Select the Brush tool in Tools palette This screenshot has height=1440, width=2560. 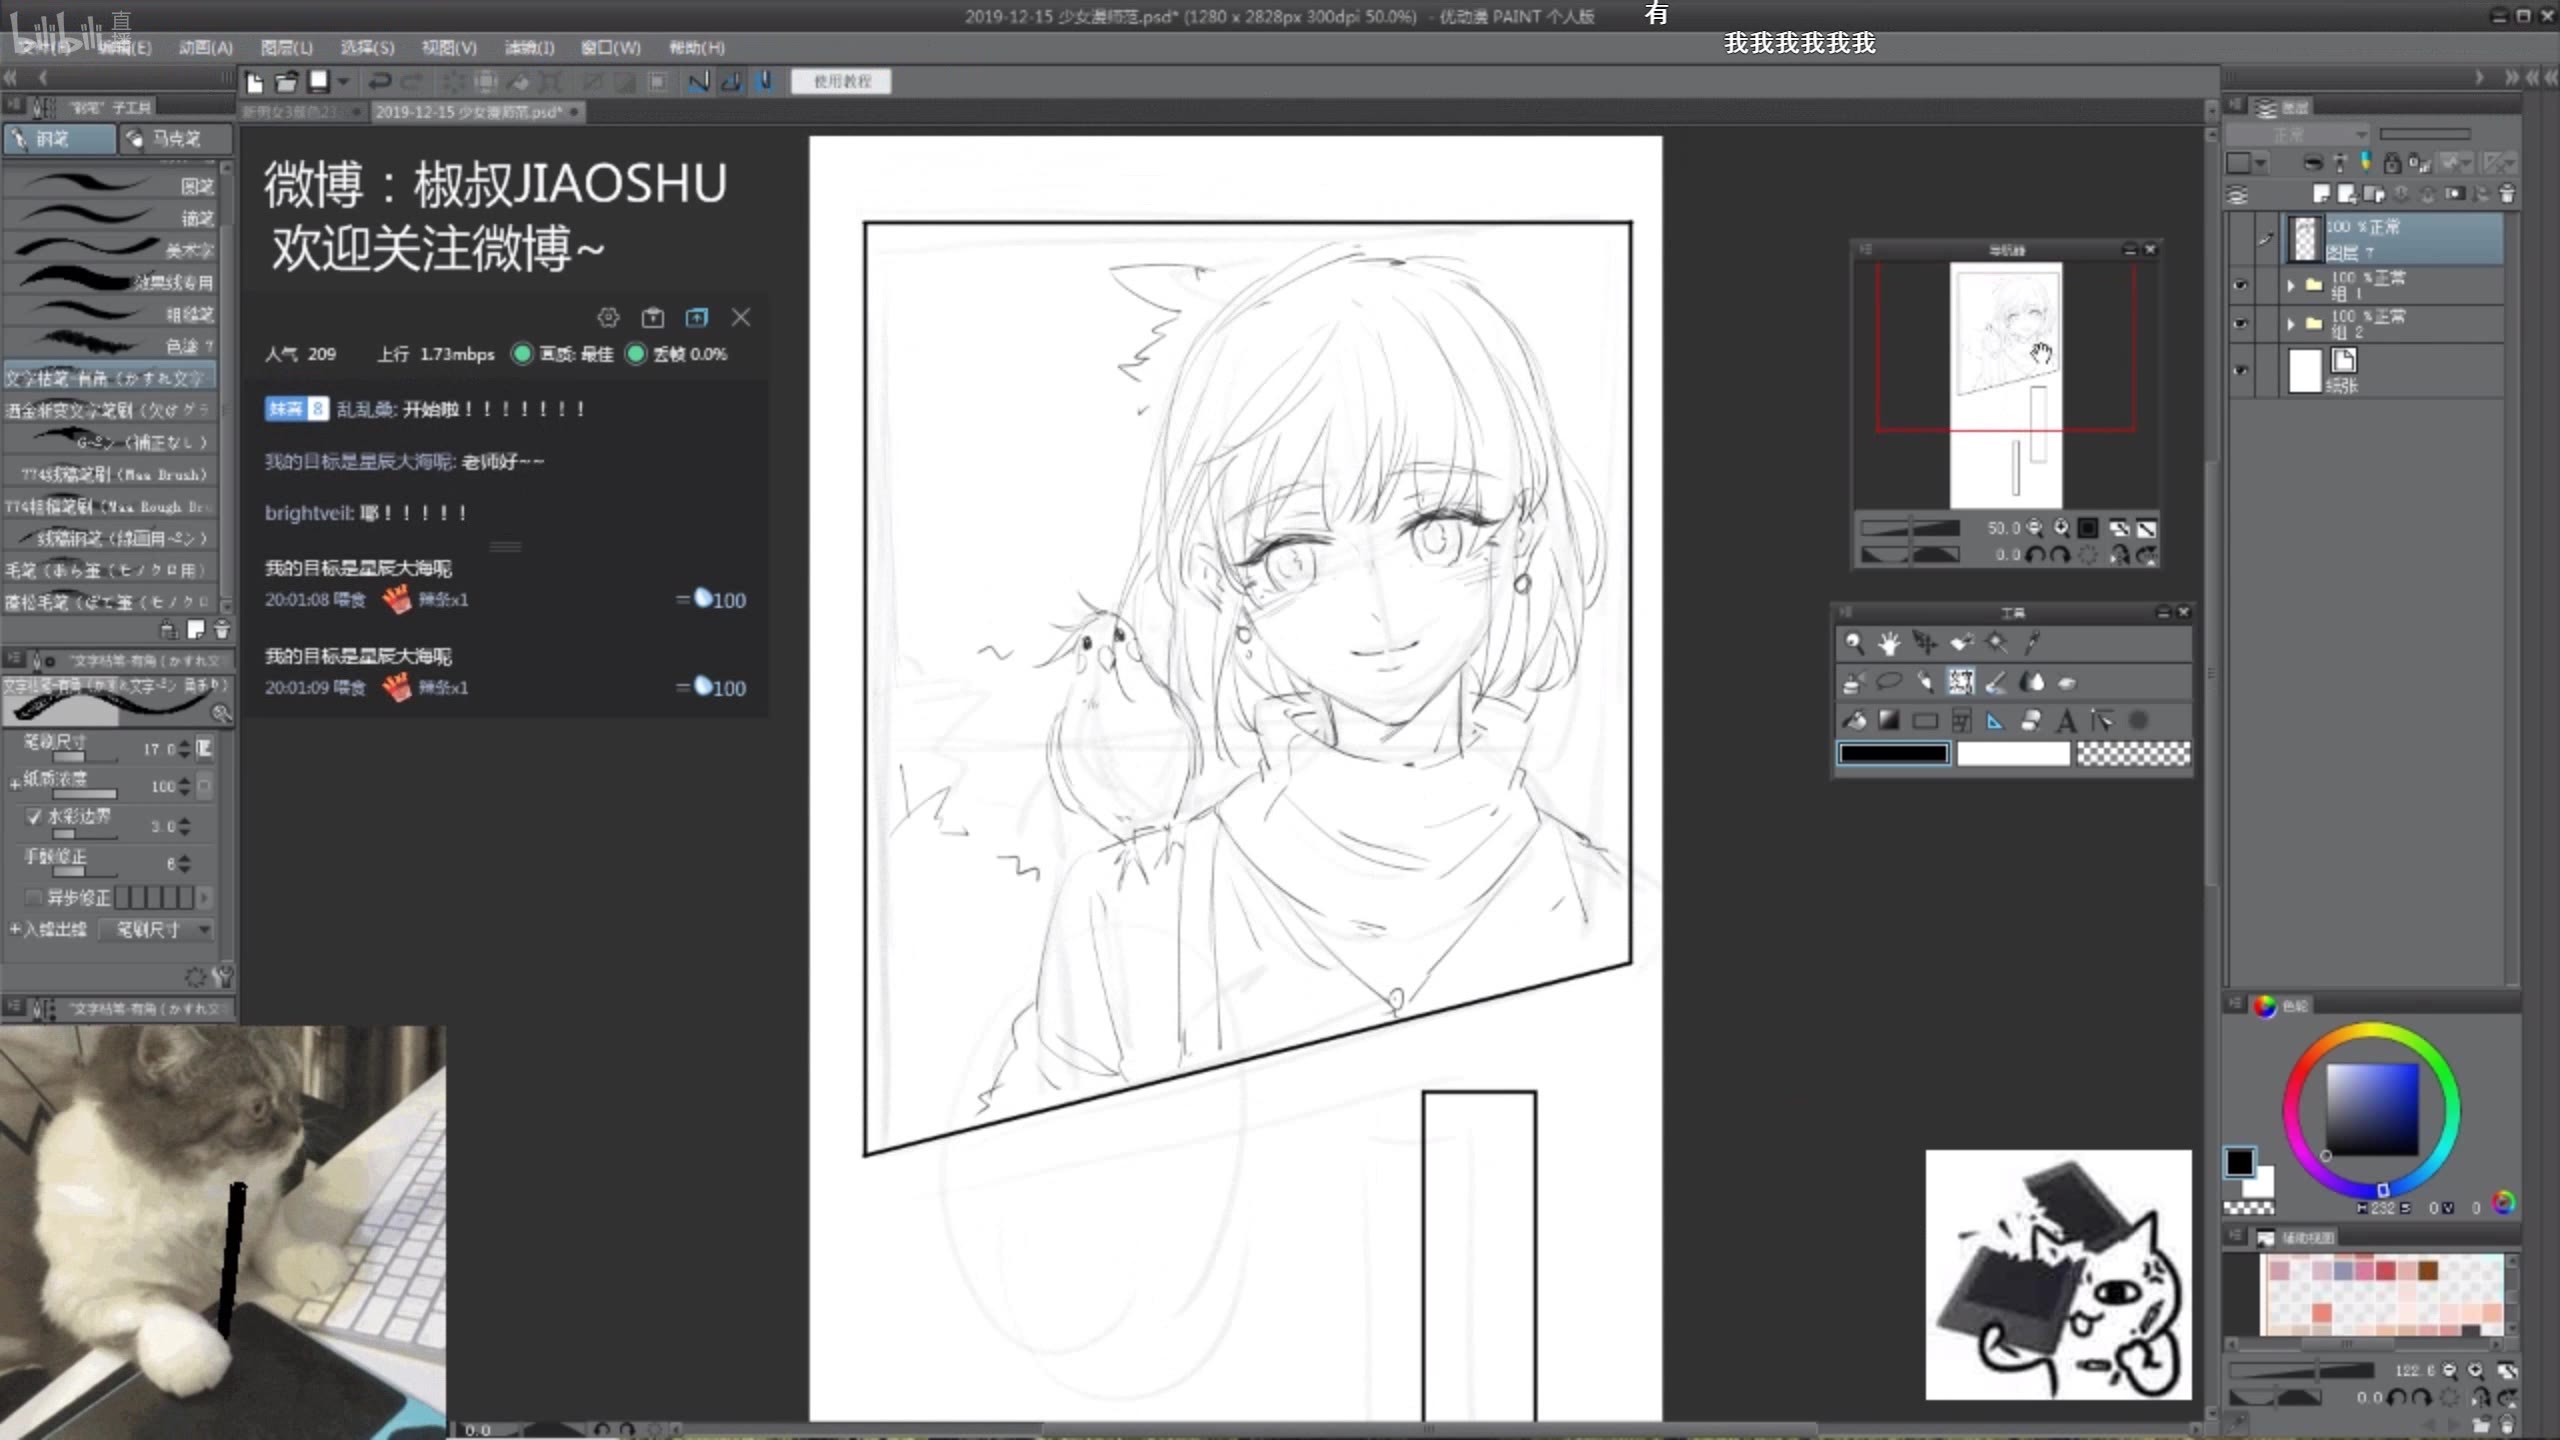pyautogui.click(x=1997, y=683)
